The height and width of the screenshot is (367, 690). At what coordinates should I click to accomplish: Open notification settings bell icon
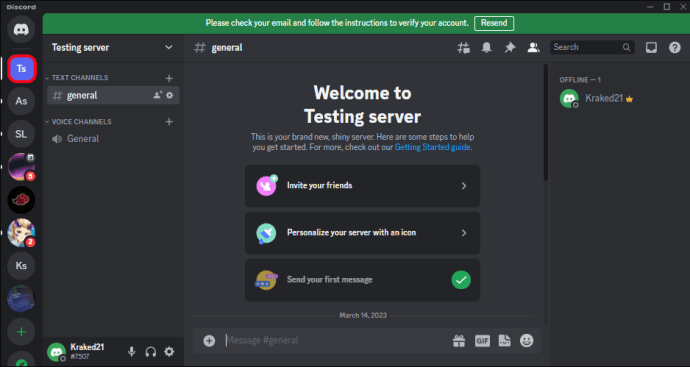coord(486,48)
